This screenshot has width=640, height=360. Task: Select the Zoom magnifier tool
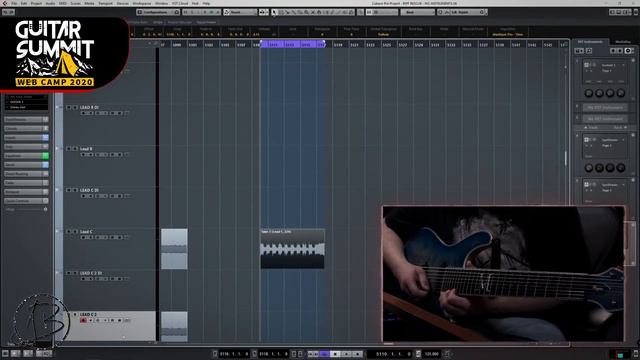tap(307, 12)
